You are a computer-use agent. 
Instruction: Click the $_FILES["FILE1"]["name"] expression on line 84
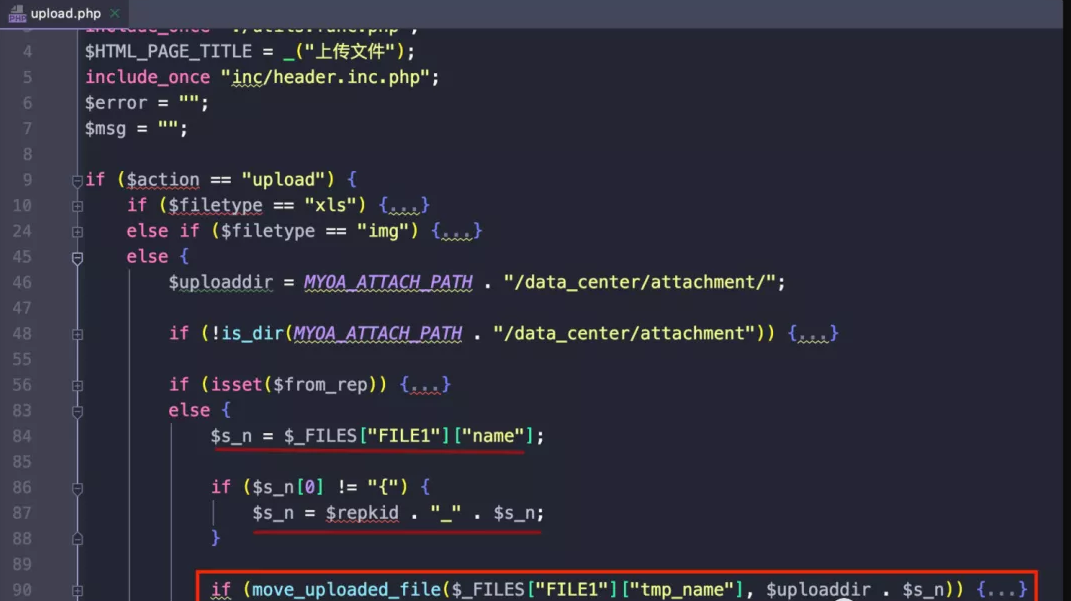coord(408,436)
